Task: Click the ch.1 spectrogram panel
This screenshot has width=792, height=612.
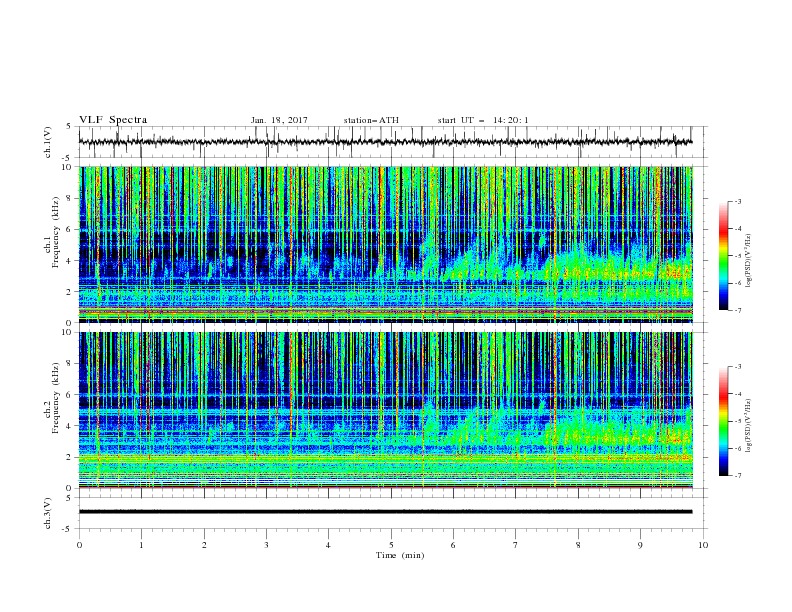Action: pos(385,244)
